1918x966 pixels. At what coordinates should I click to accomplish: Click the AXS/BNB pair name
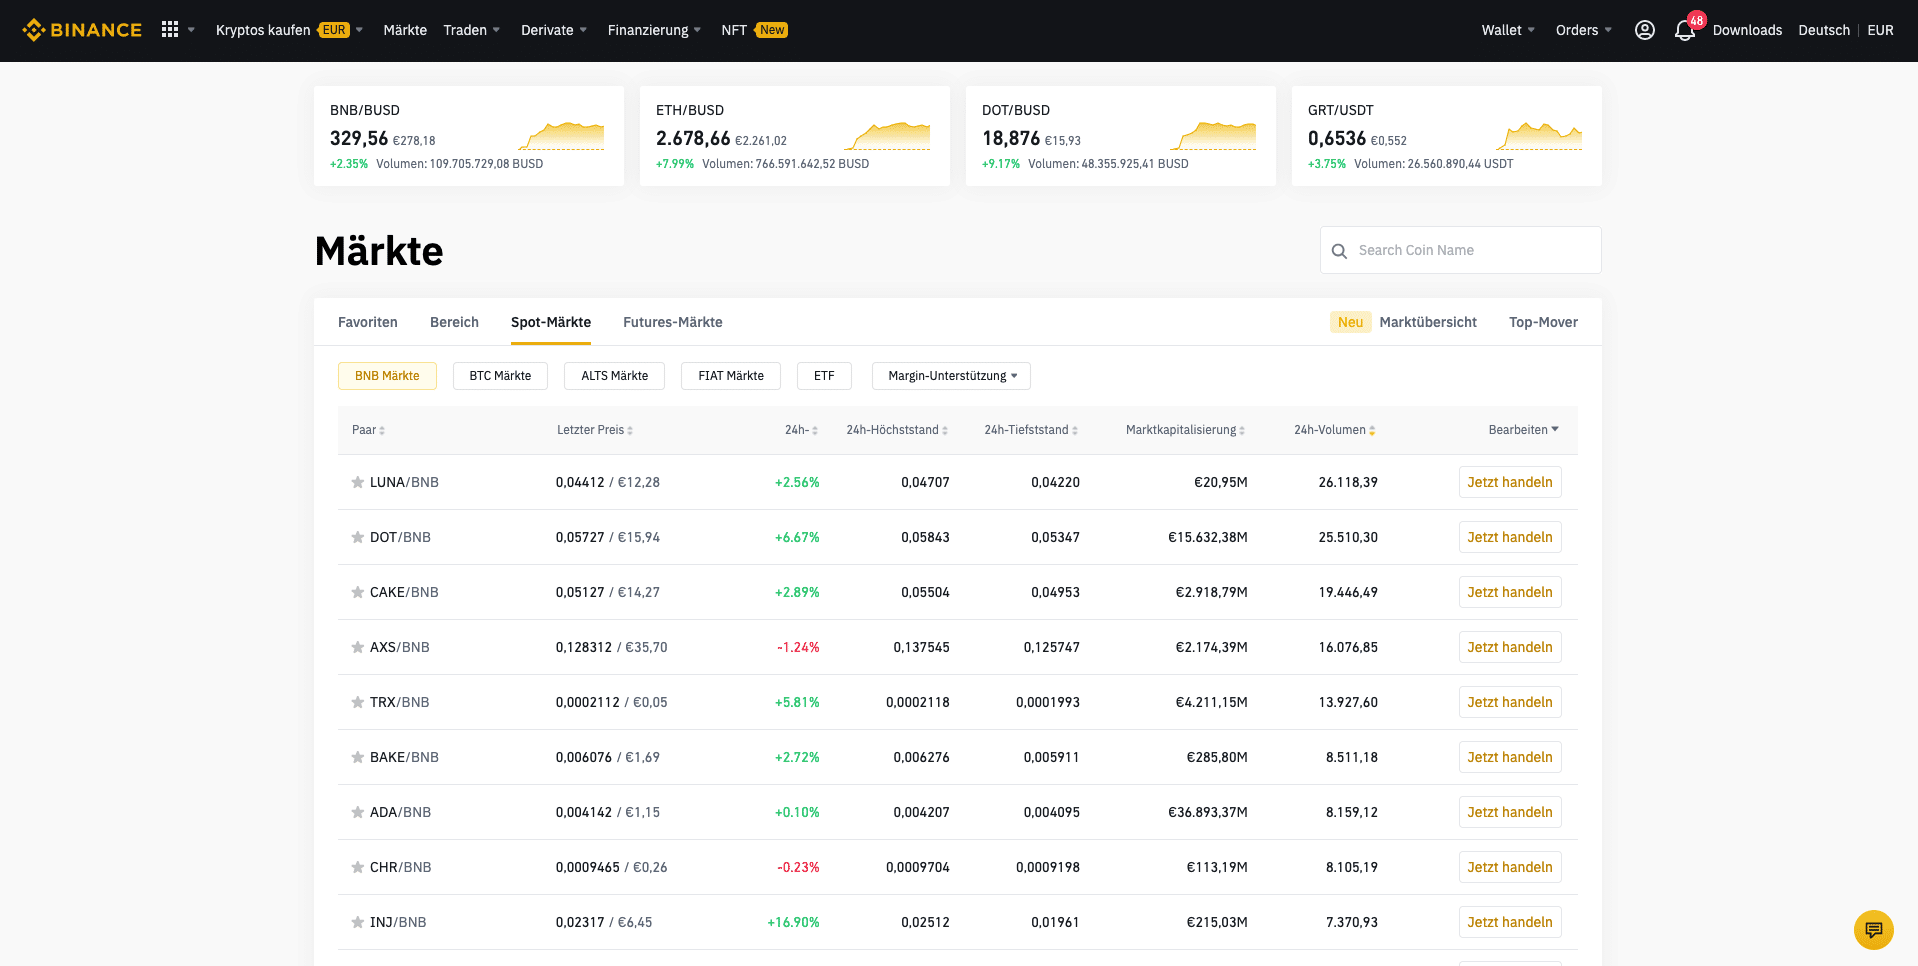point(400,647)
